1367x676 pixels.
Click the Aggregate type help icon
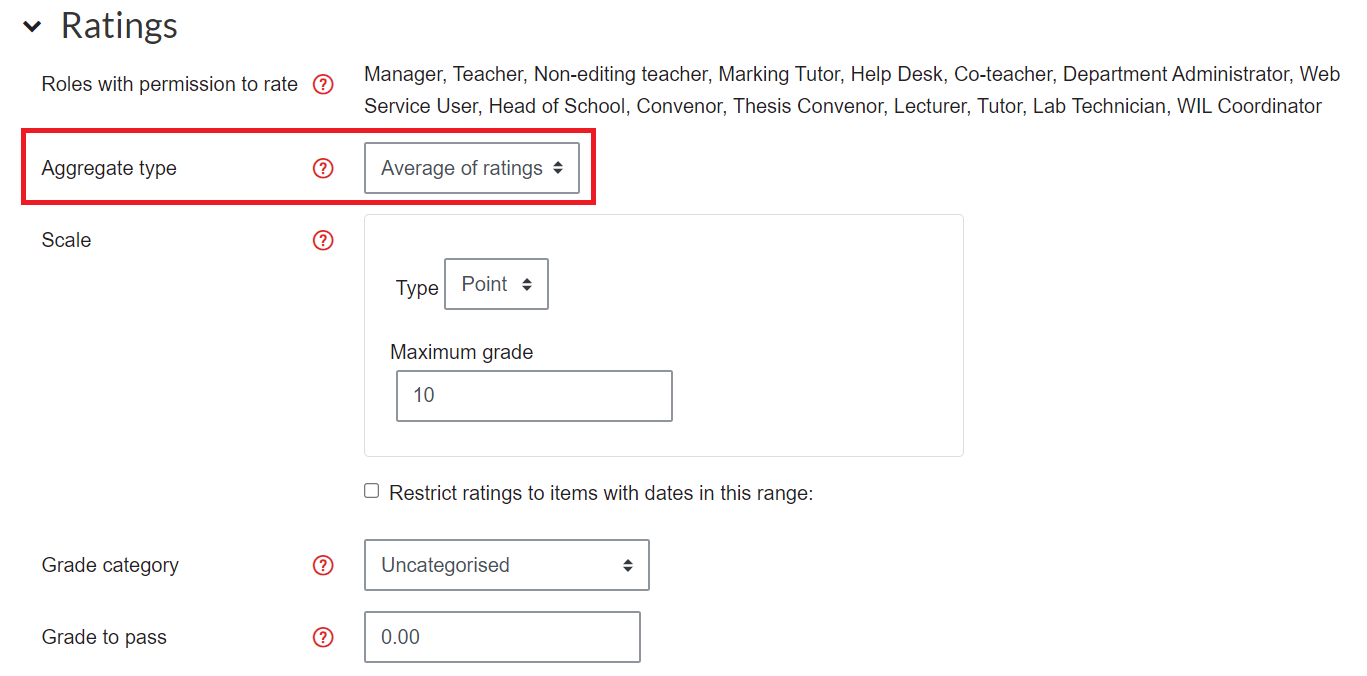[323, 169]
